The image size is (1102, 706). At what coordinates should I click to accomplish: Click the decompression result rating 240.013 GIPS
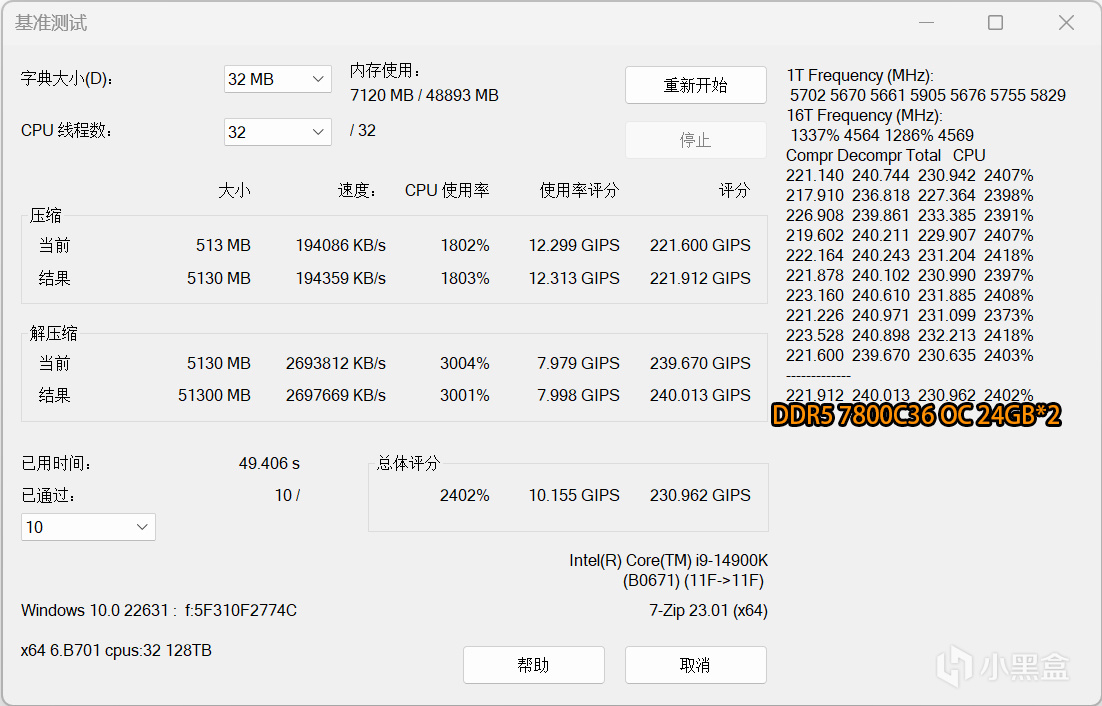pyautogui.click(x=700, y=396)
